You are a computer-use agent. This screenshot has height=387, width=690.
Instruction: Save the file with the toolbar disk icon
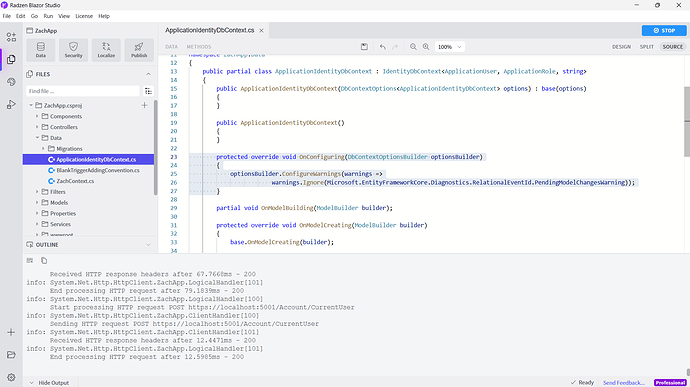(364, 47)
